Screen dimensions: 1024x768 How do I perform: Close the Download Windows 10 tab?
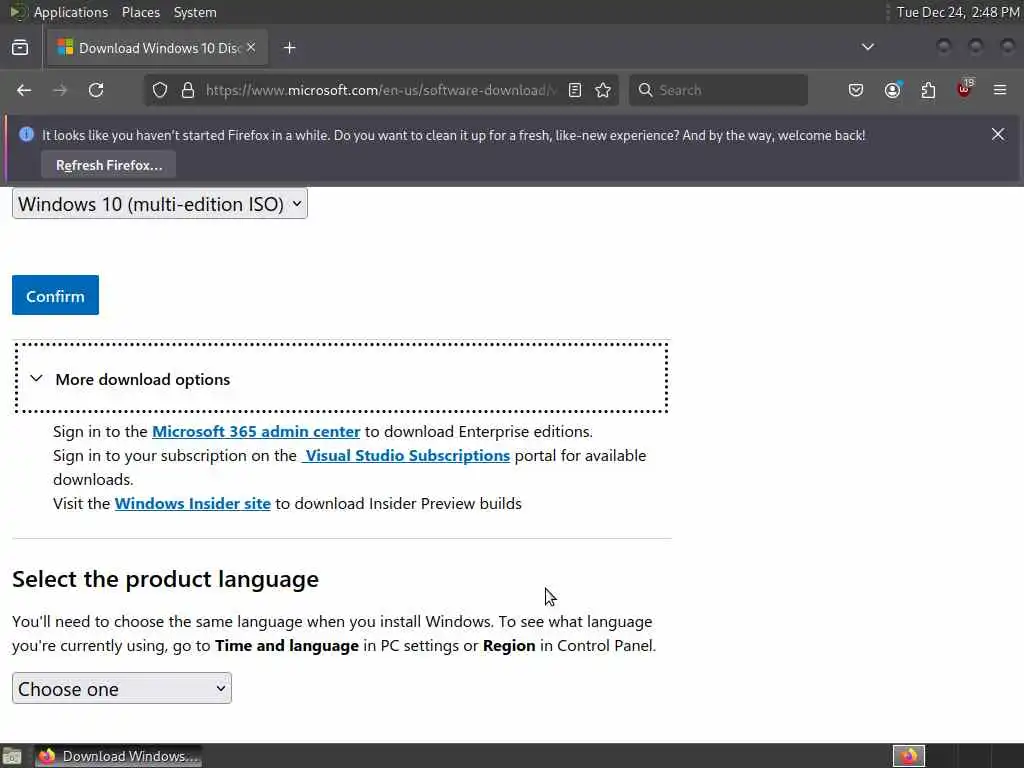[251, 48]
